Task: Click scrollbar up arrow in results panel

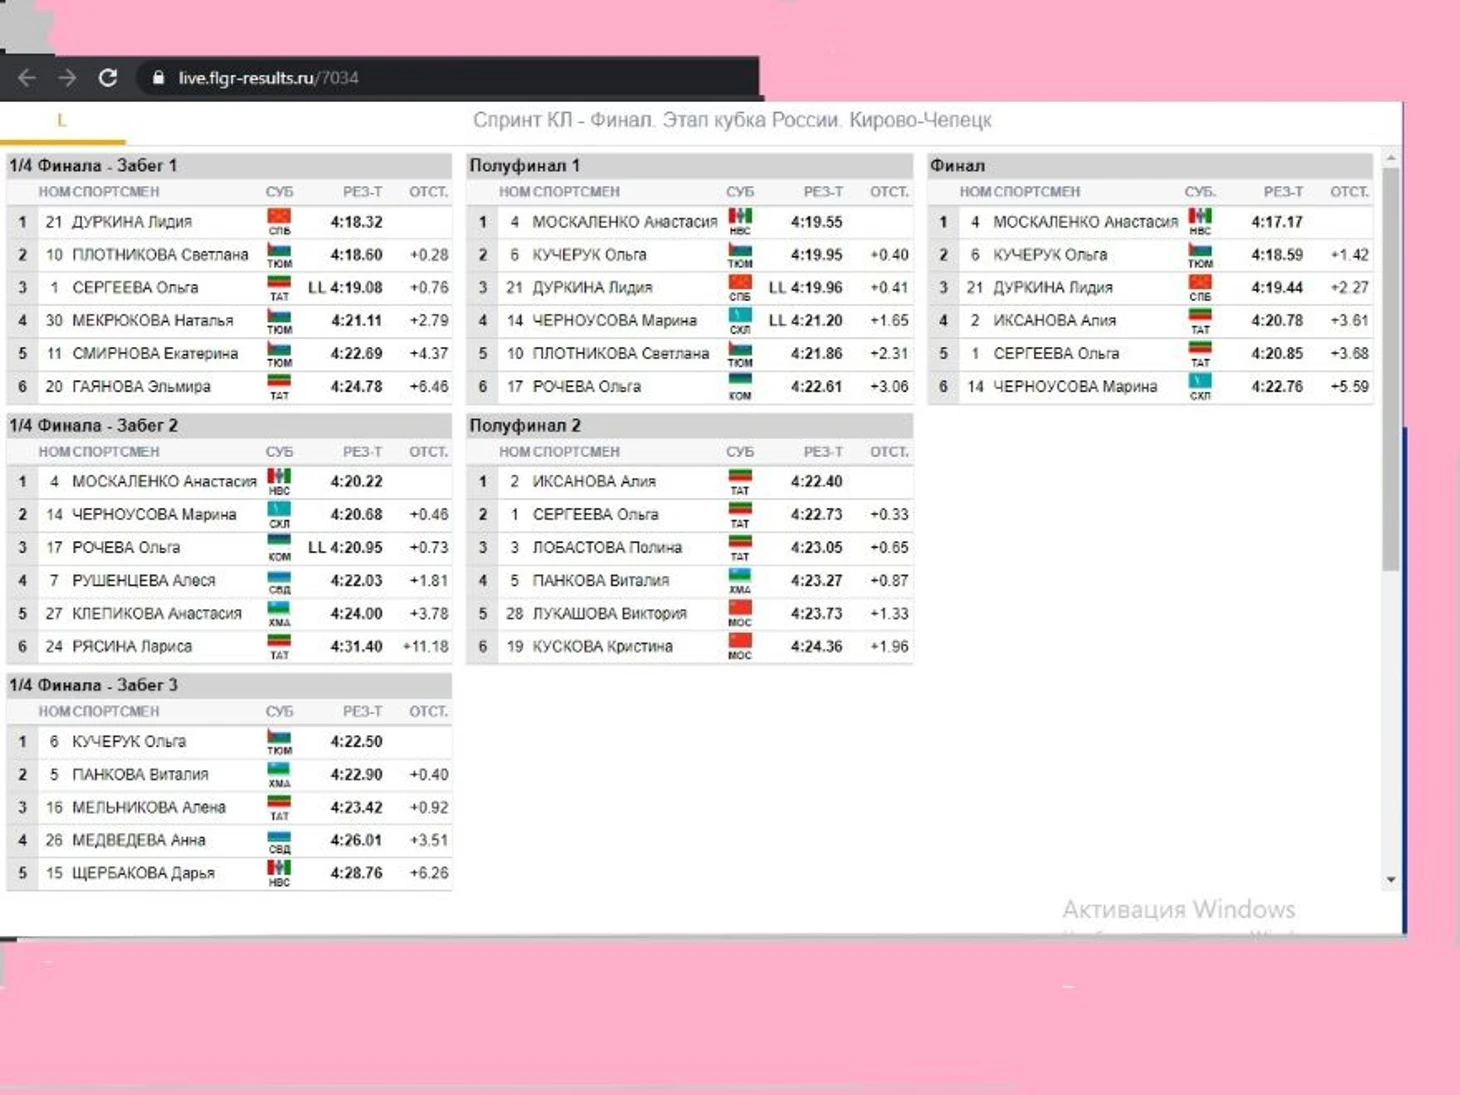Action: [1391, 159]
